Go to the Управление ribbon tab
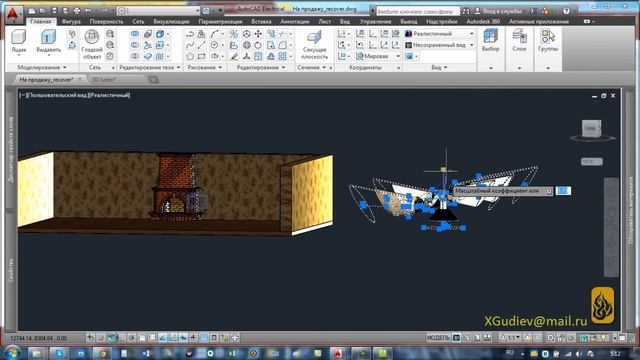This screenshot has height=360, width=640. [375, 22]
